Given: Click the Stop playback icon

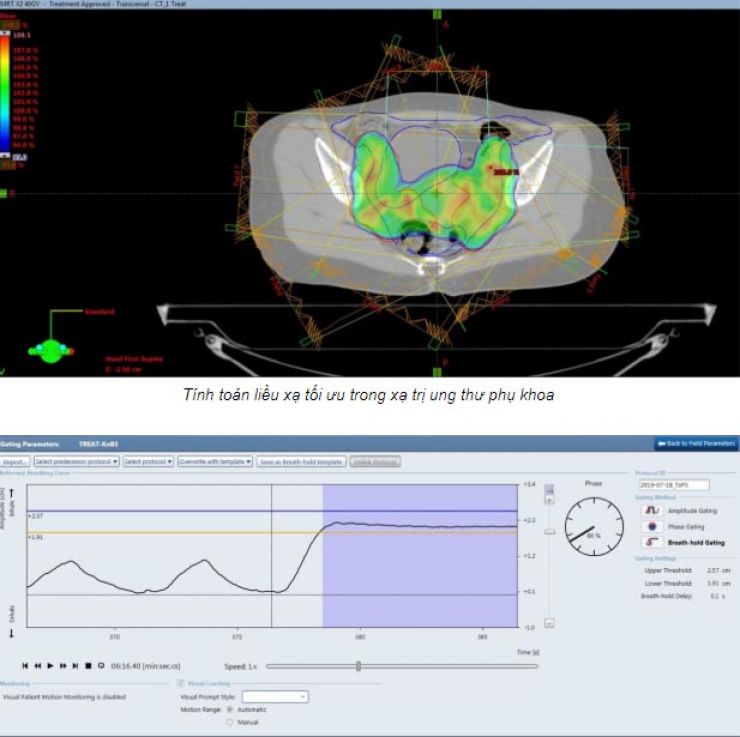Looking at the screenshot, I should 88,665.
